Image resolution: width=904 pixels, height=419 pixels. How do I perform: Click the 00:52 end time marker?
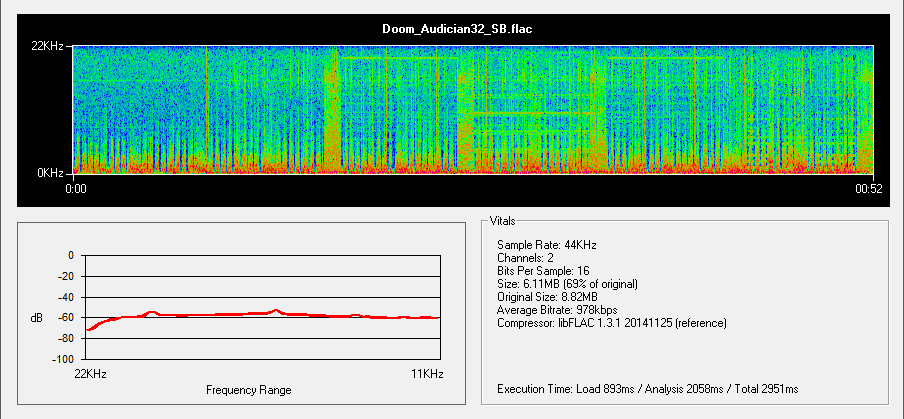868,188
